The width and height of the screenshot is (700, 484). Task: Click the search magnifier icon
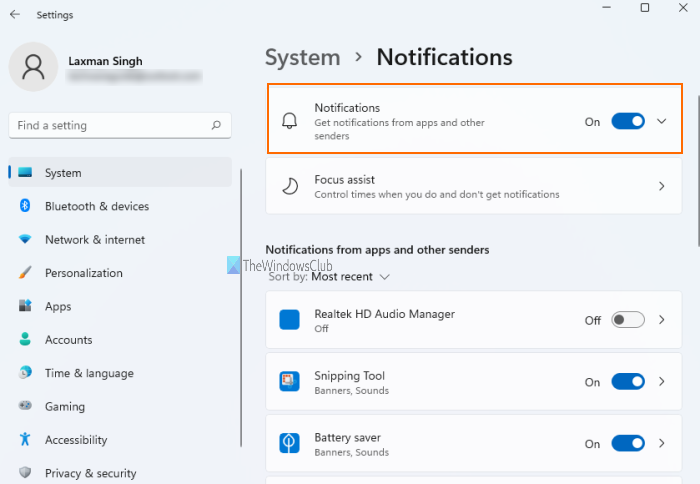[216, 126]
